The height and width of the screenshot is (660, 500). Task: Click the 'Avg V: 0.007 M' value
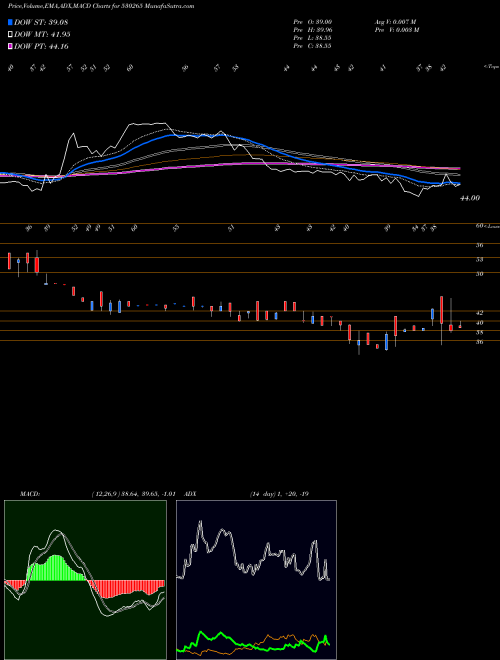[395, 22]
